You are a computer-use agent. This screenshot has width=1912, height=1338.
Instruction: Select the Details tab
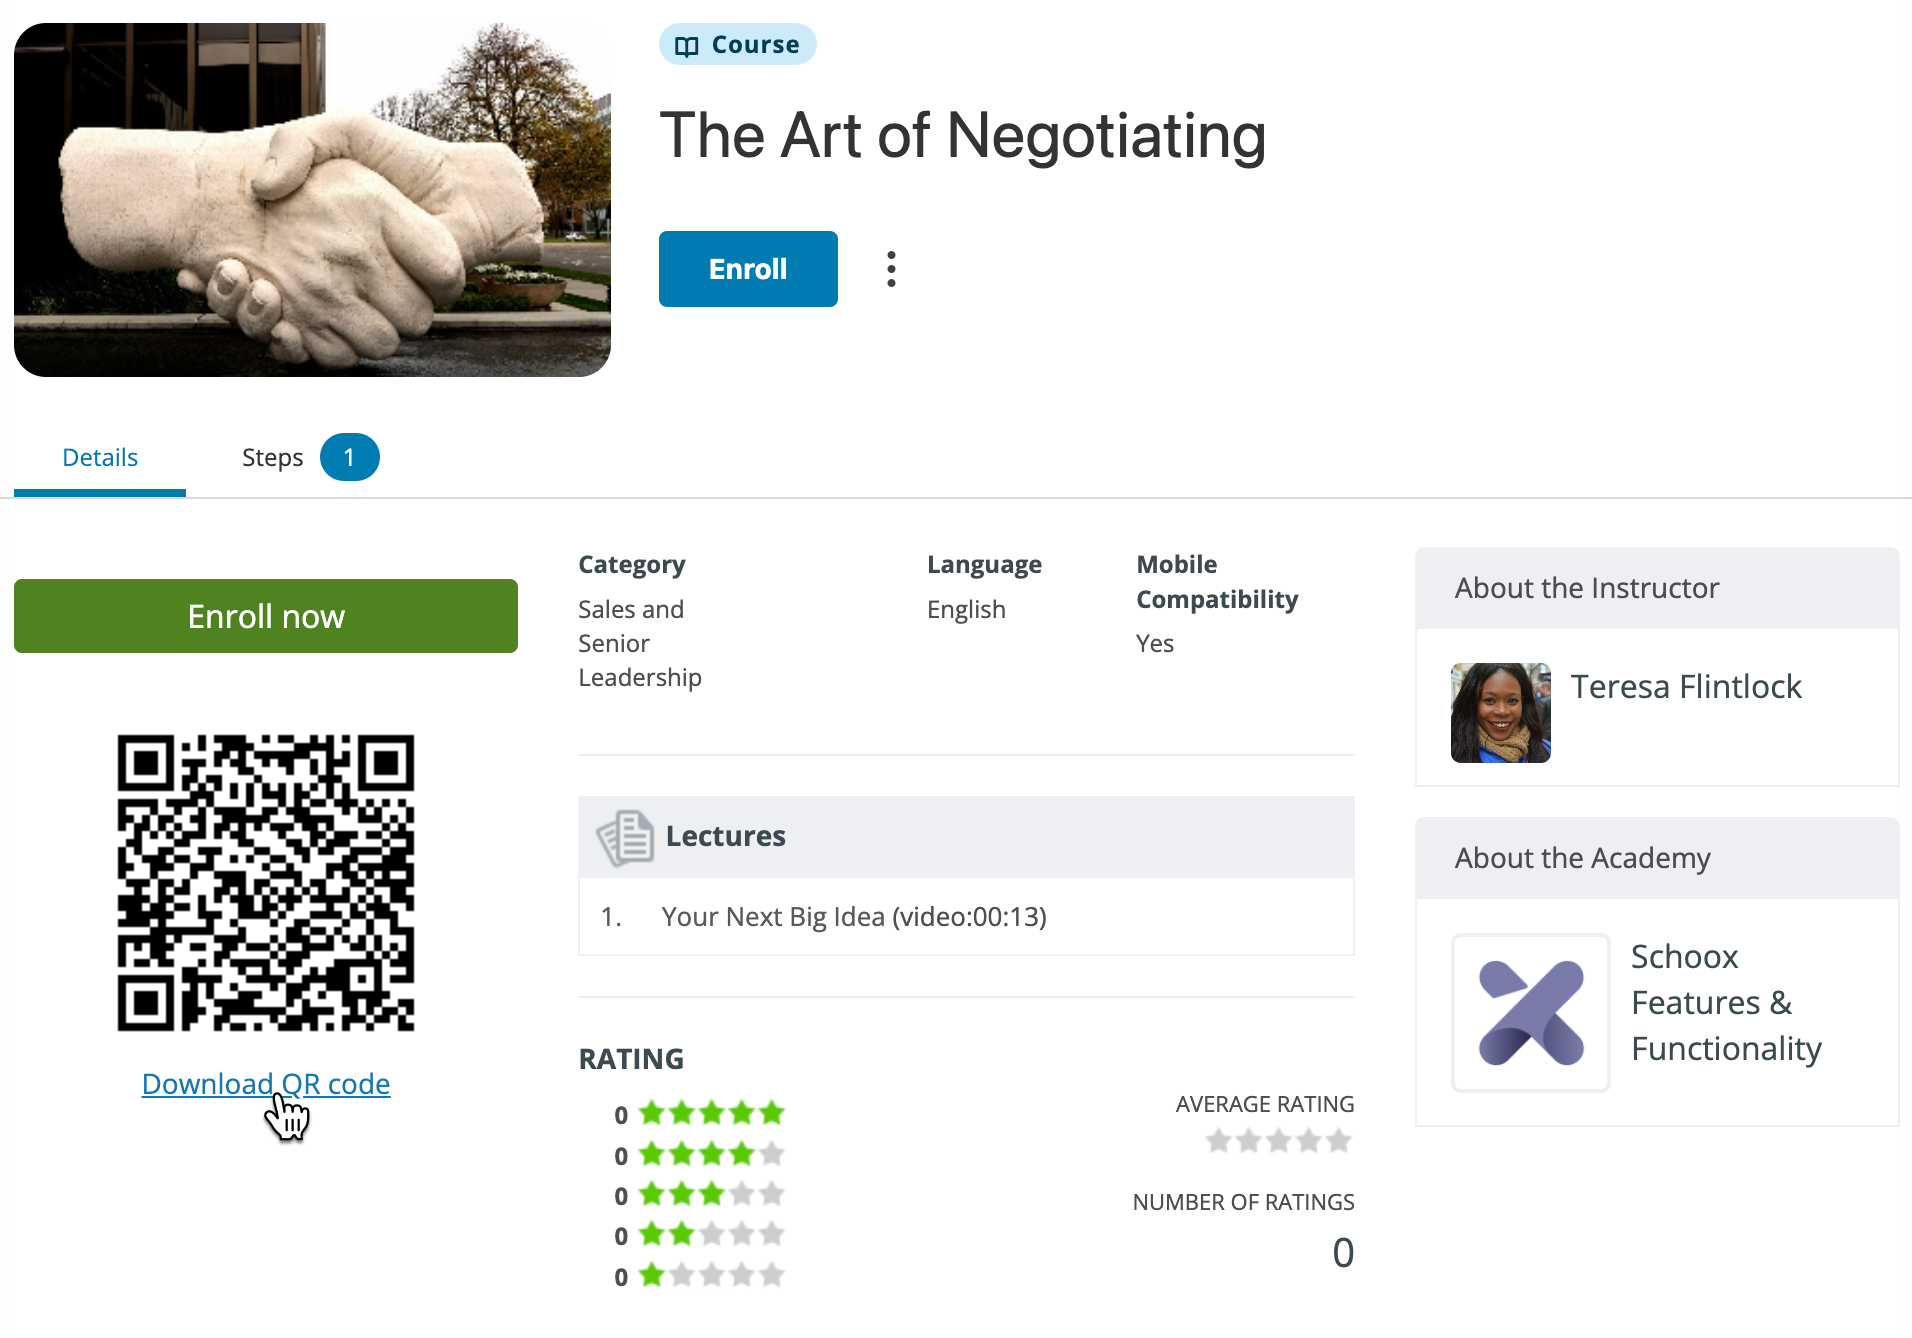click(x=100, y=458)
